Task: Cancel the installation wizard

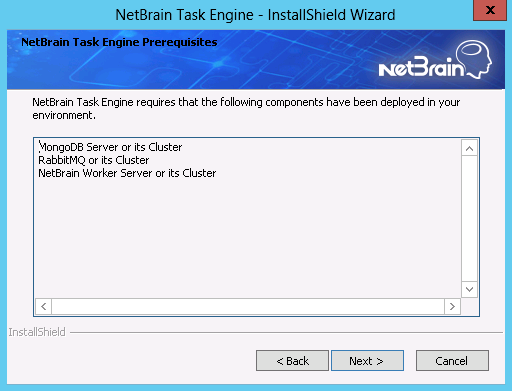Action: [x=452, y=360]
